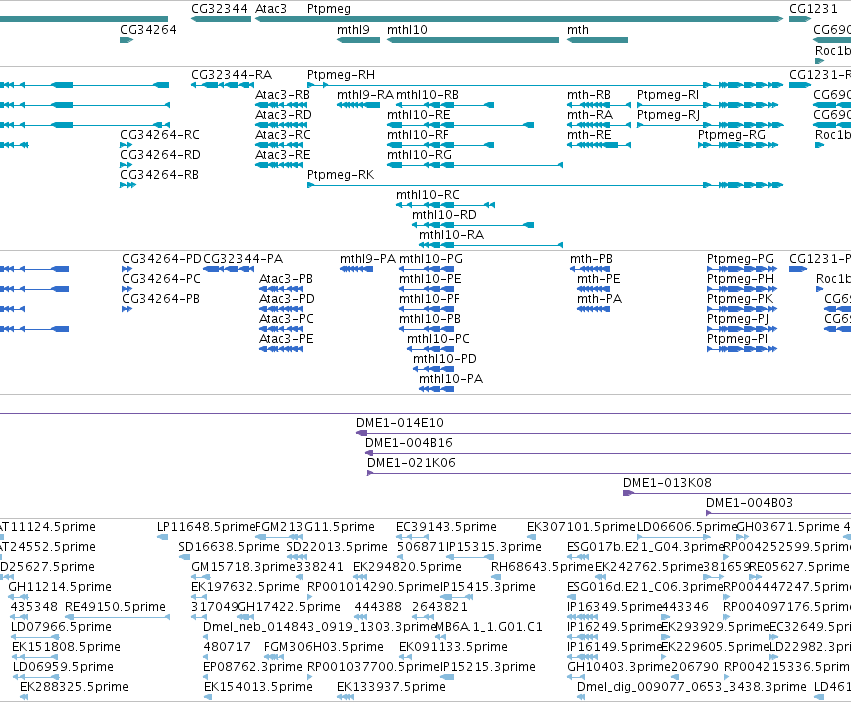Select EST GH11214.5prime
The height and width of the screenshot is (702, 851).
[60, 587]
